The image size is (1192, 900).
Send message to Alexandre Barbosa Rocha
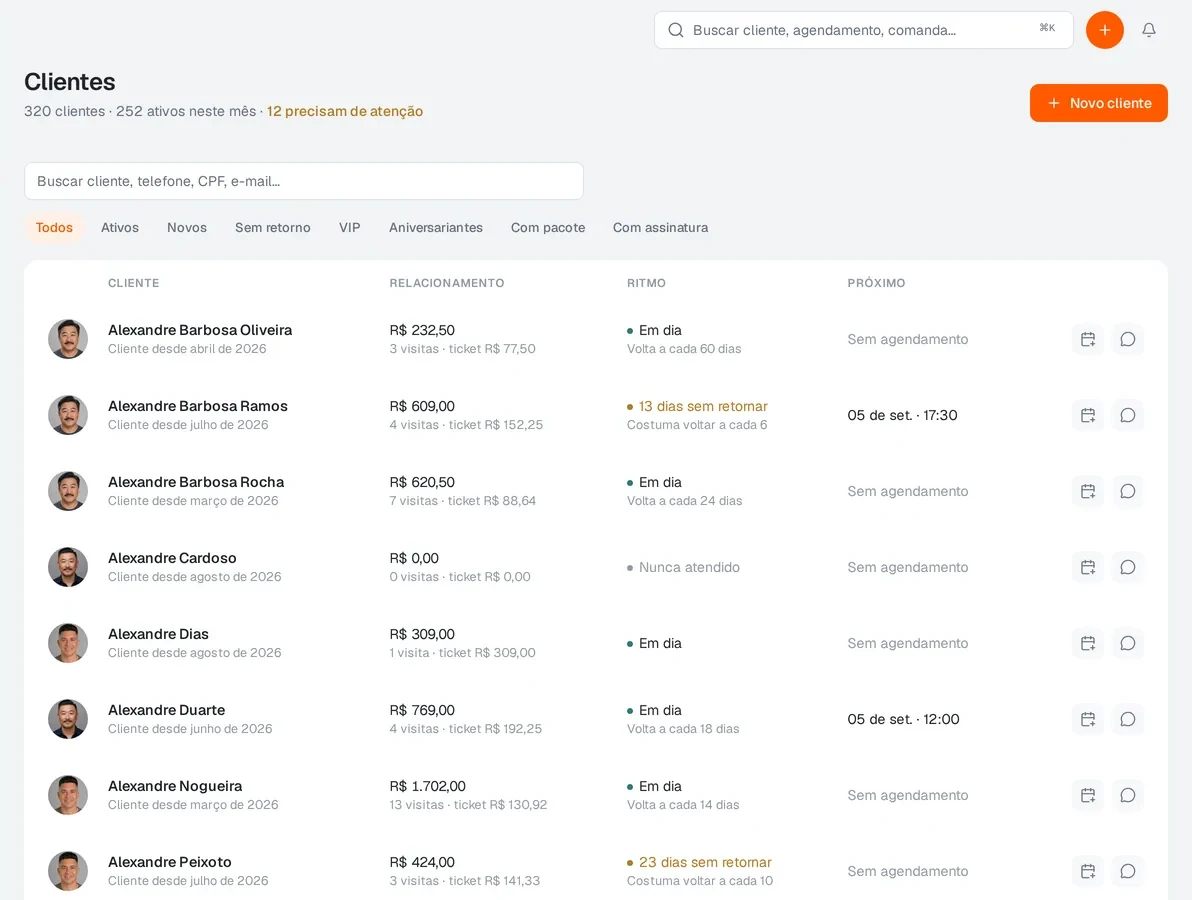[x=1127, y=491]
